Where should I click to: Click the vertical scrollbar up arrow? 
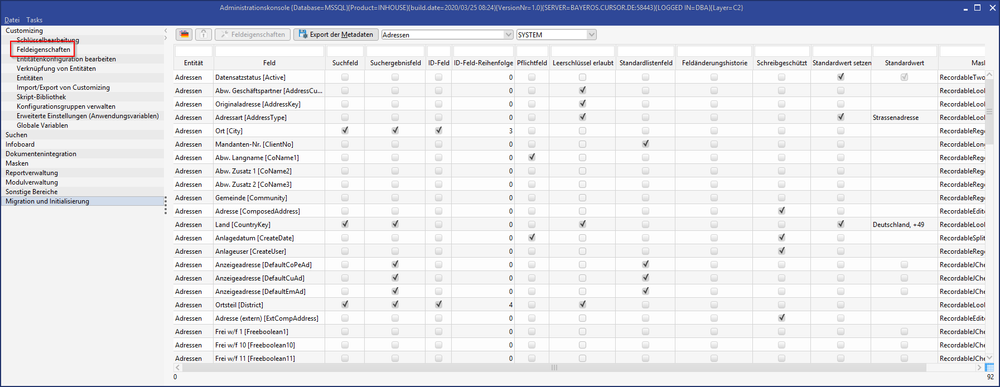989,76
